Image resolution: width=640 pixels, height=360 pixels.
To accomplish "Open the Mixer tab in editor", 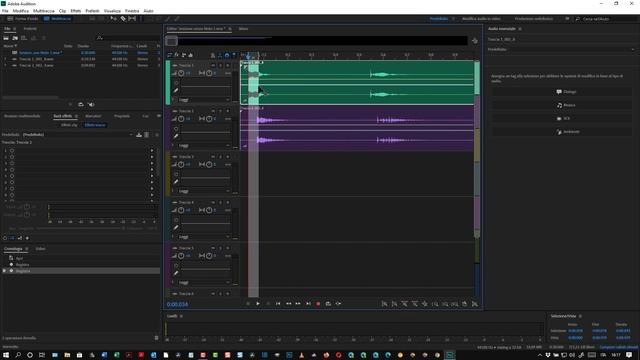I will pyautogui.click(x=243, y=29).
